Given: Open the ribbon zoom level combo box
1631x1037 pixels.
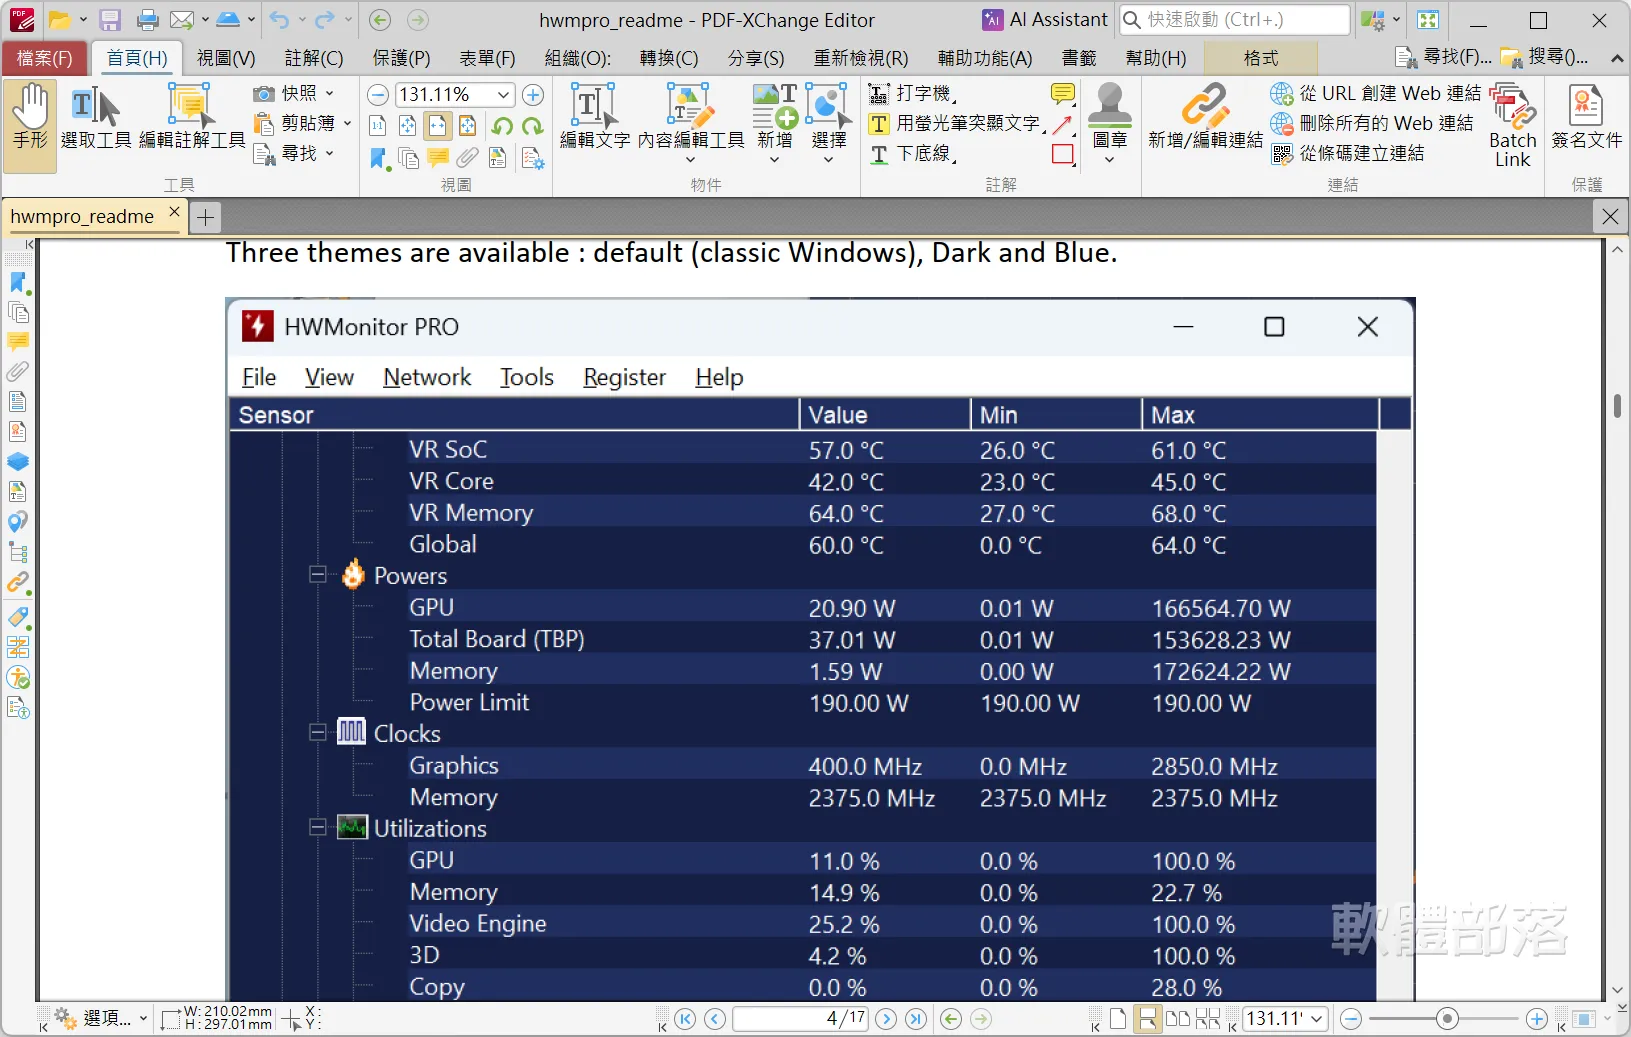Looking at the screenshot, I should click(455, 95).
